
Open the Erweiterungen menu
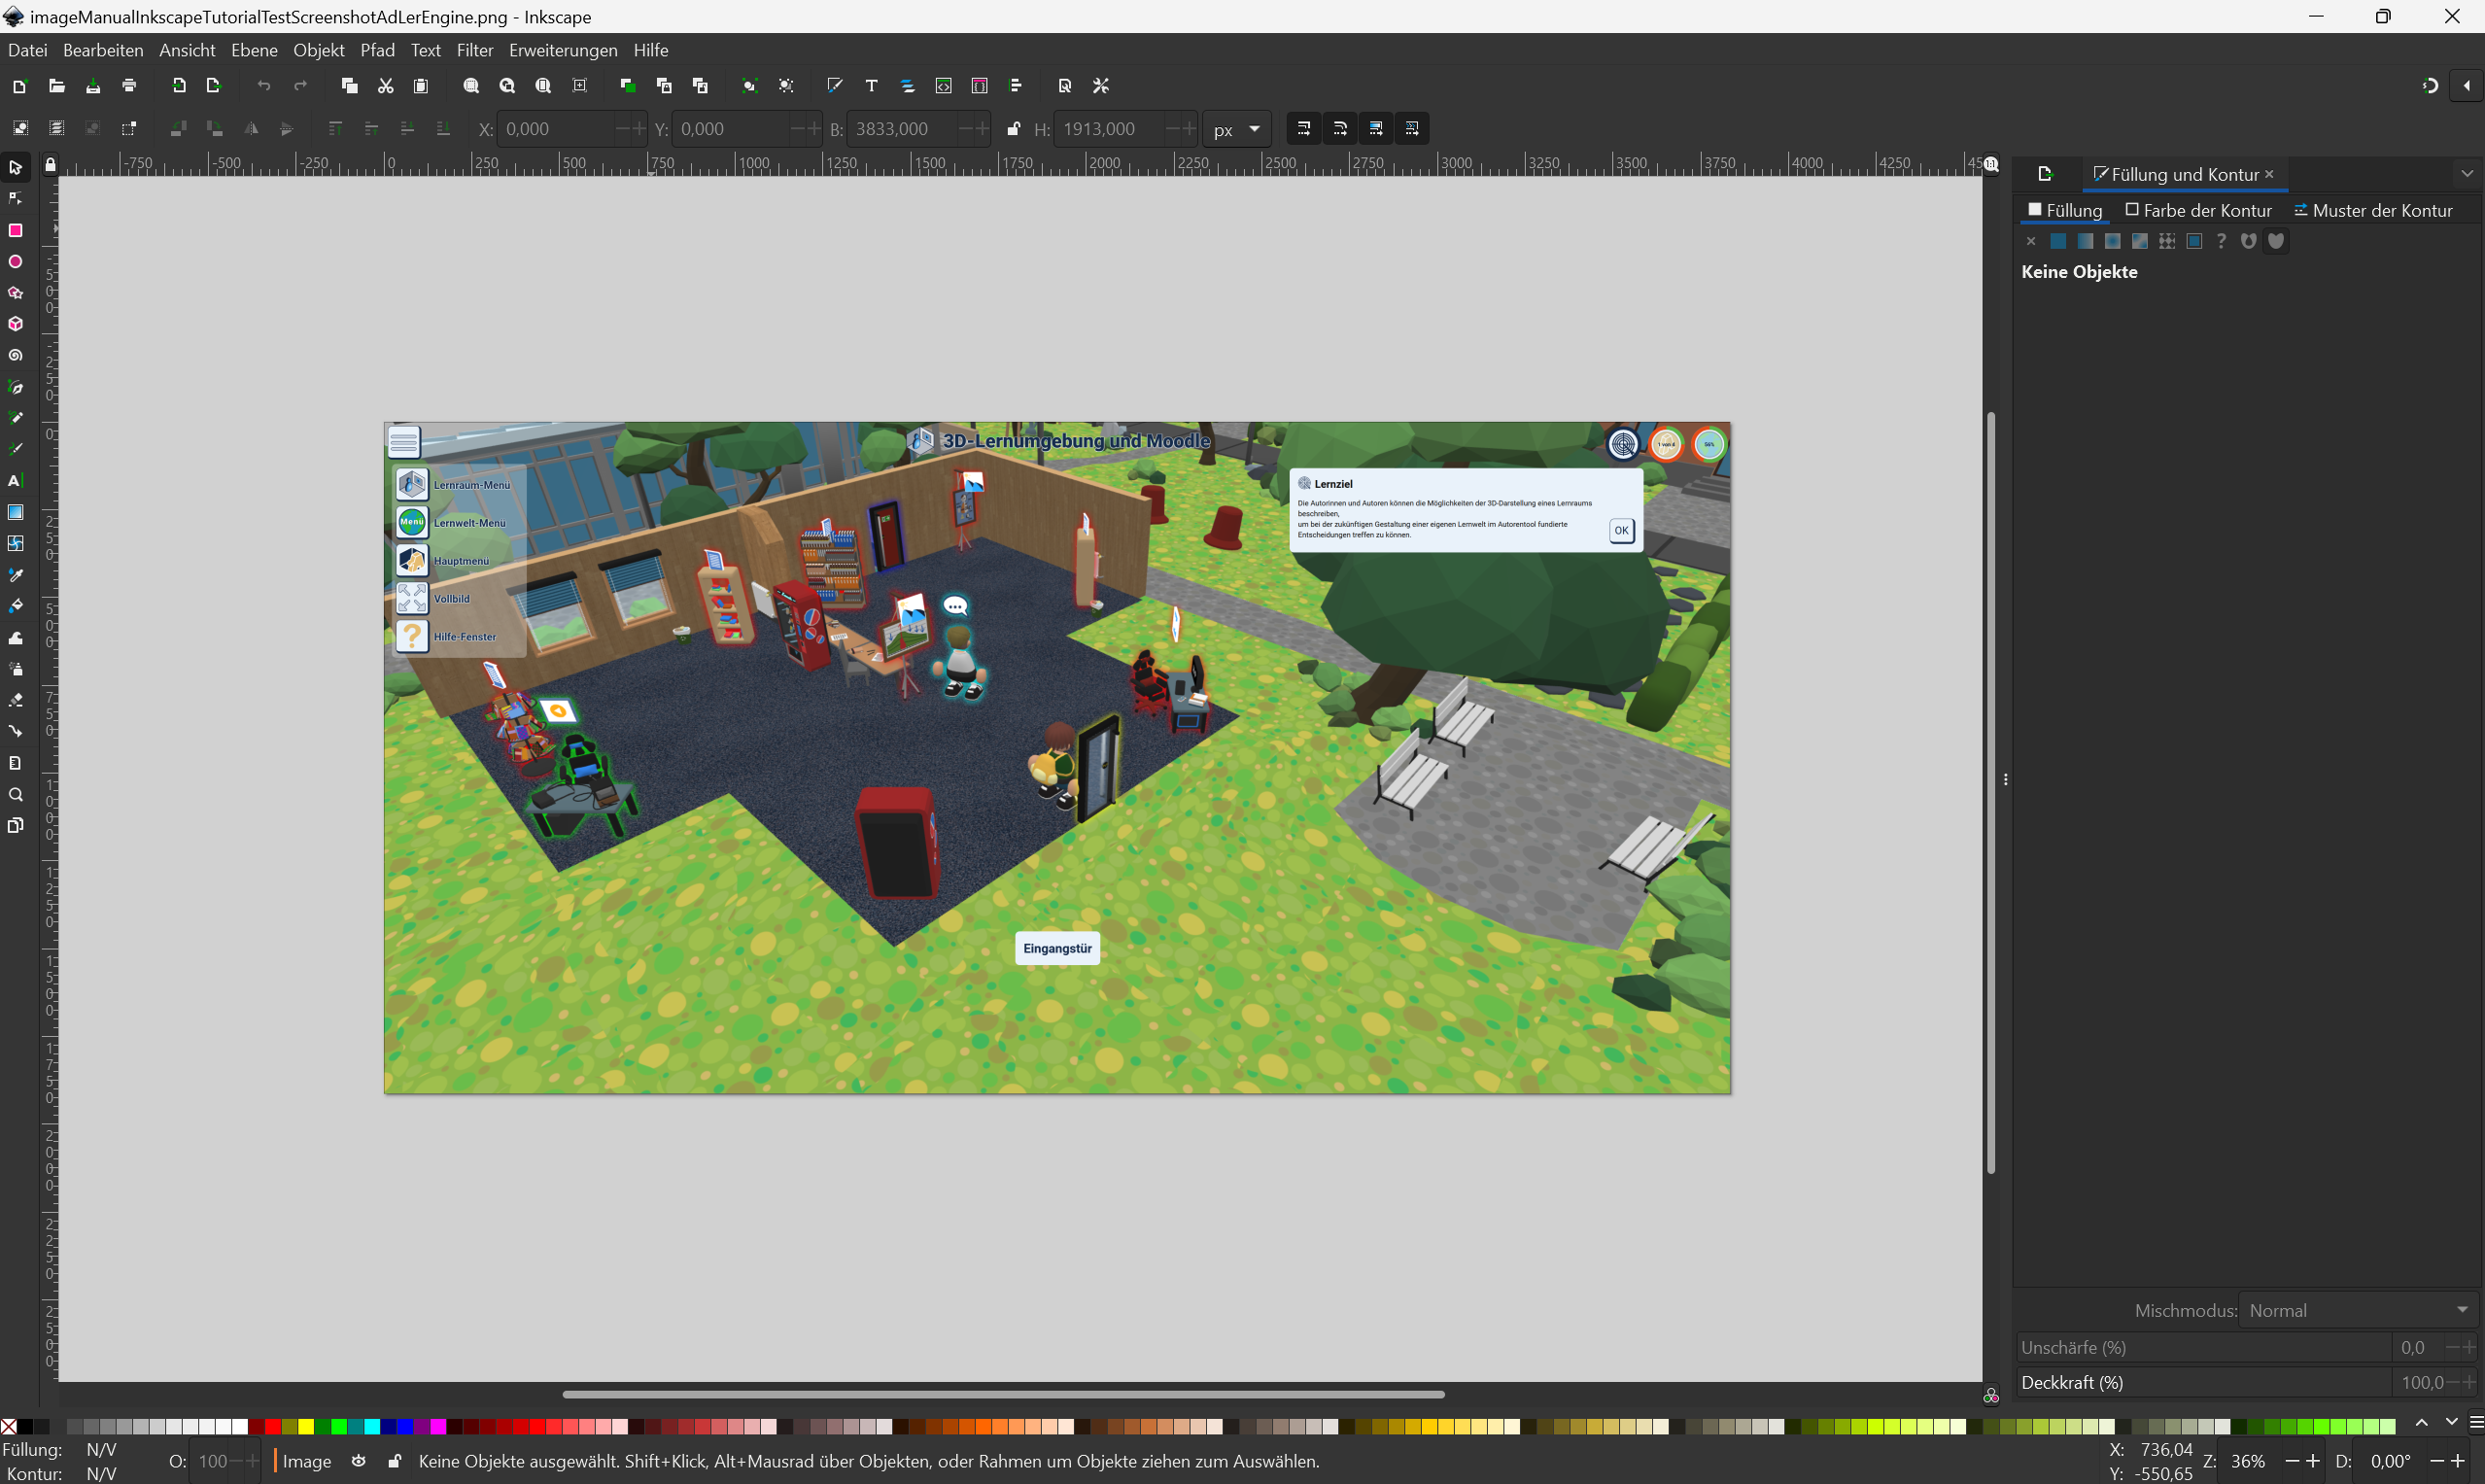tap(563, 50)
